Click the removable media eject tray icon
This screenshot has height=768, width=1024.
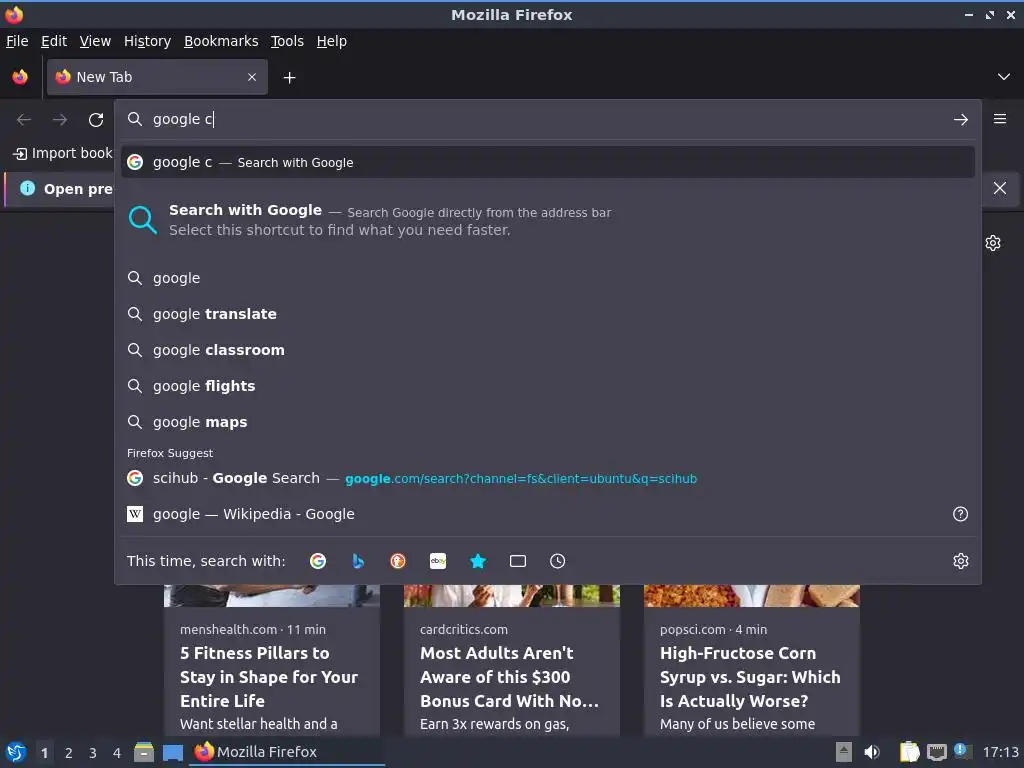[x=844, y=752]
